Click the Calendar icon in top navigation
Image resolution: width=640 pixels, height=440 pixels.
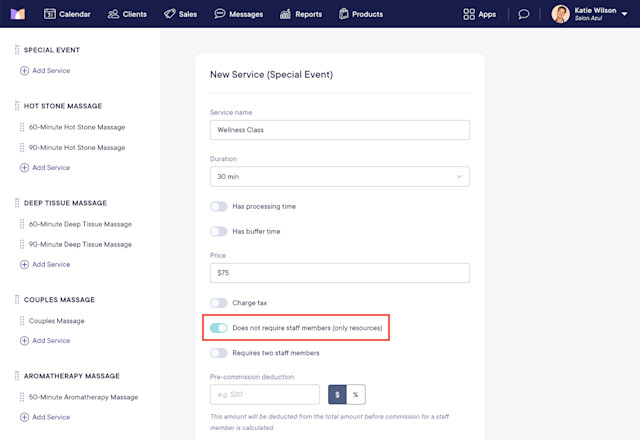point(49,14)
